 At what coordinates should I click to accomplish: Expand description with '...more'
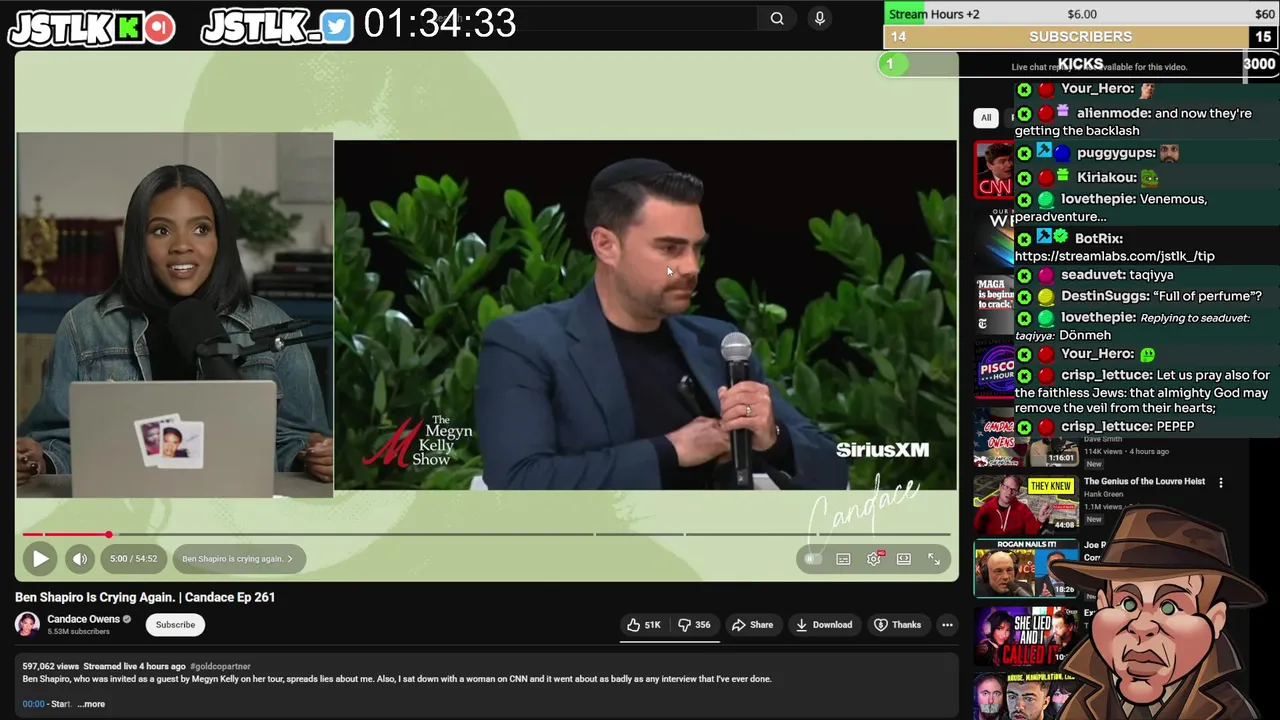tap(91, 704)
